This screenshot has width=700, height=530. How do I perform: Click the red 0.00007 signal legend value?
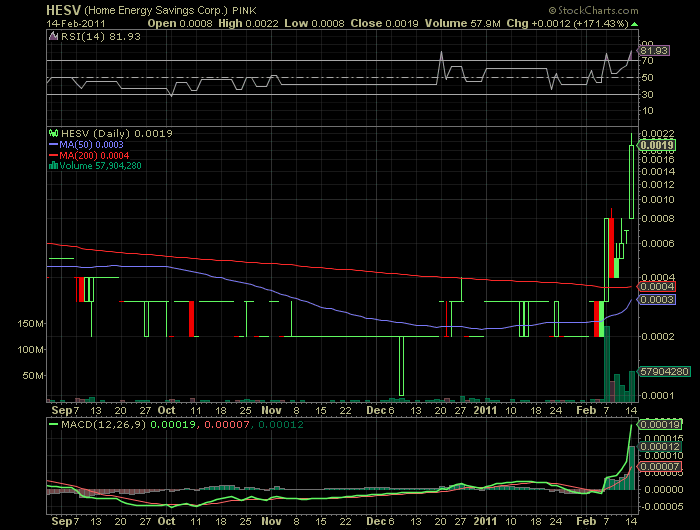pos(227,425)
